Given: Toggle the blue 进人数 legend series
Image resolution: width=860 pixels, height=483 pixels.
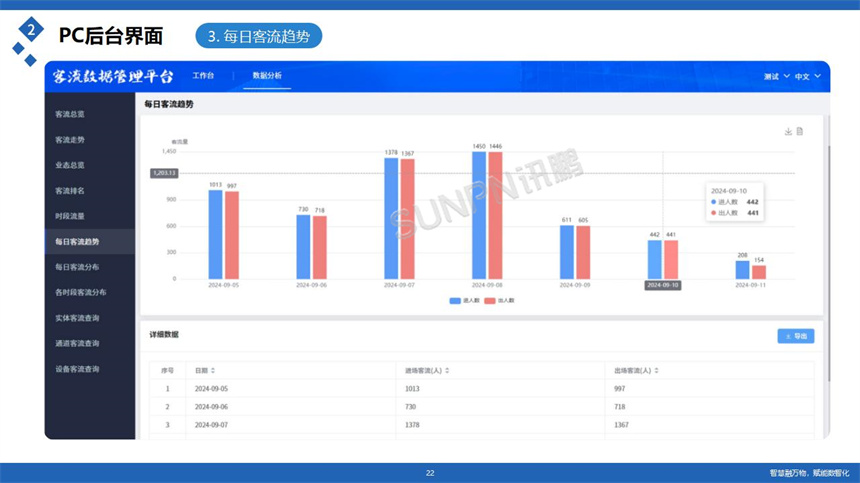Looking at the screenshot, I should tap(464, 300).
